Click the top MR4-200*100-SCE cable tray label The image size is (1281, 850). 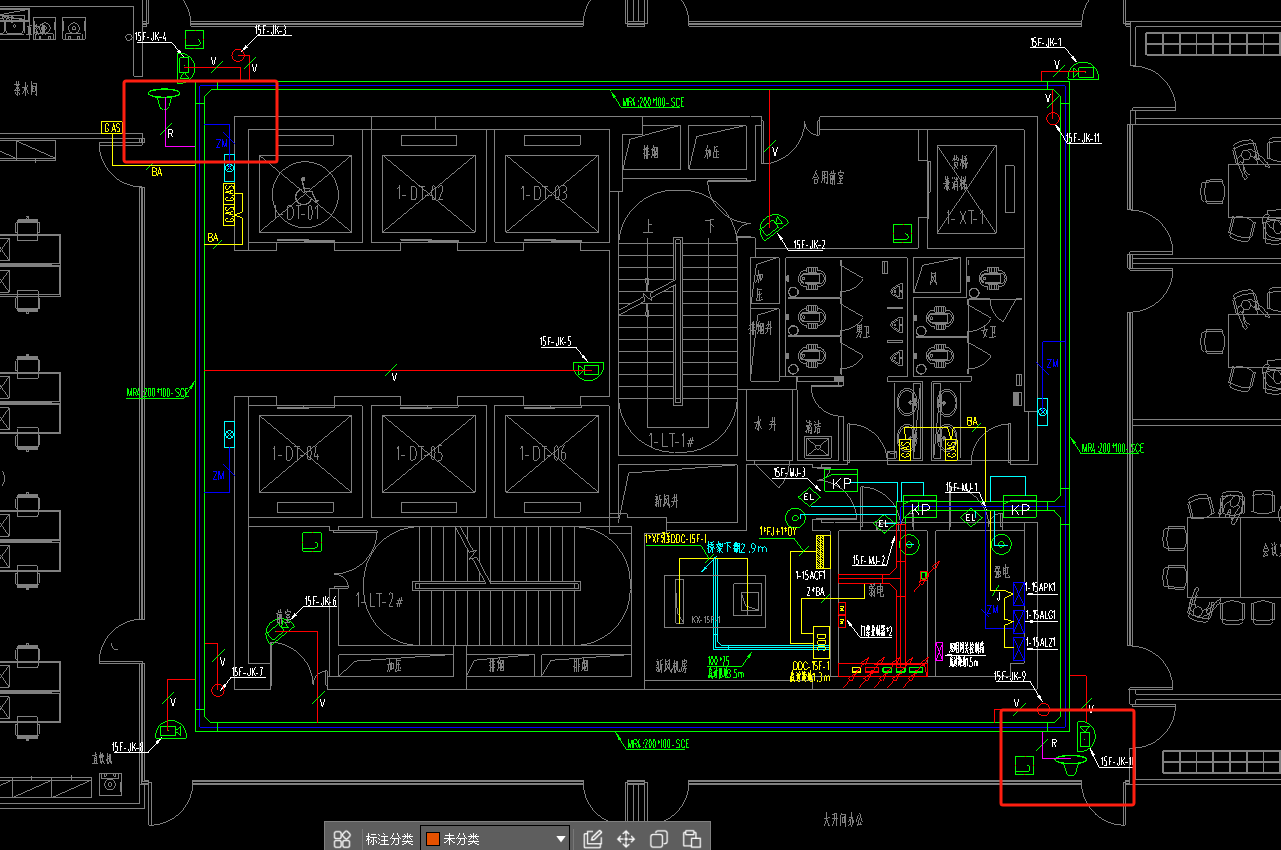[x=653, y=102]
